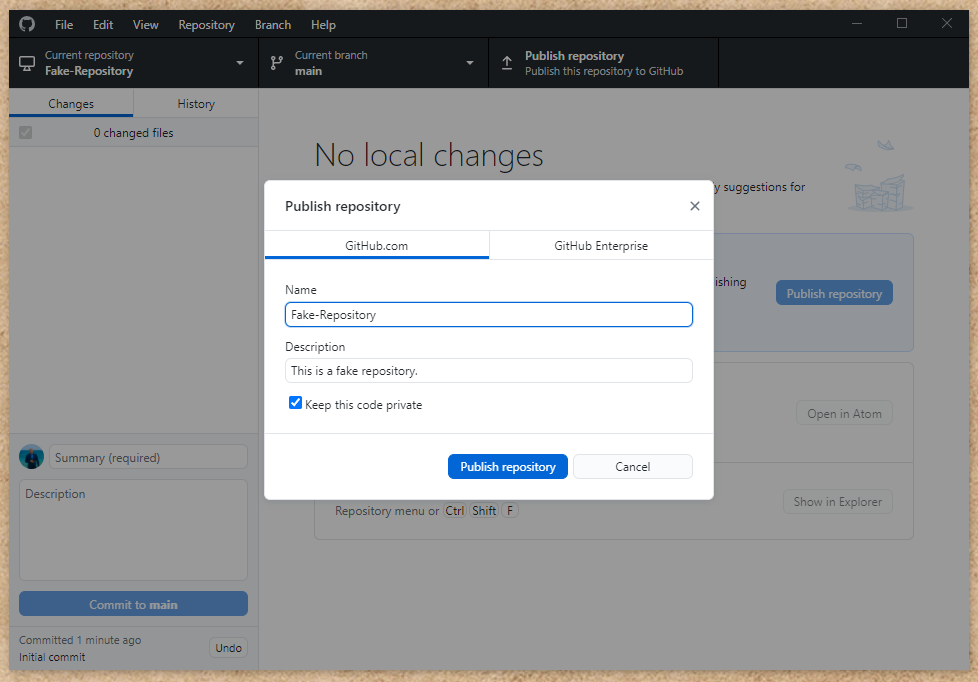Click the '0 changed files' text
Image resolution: width=978 pixels, height=682 pixels.
133,133
